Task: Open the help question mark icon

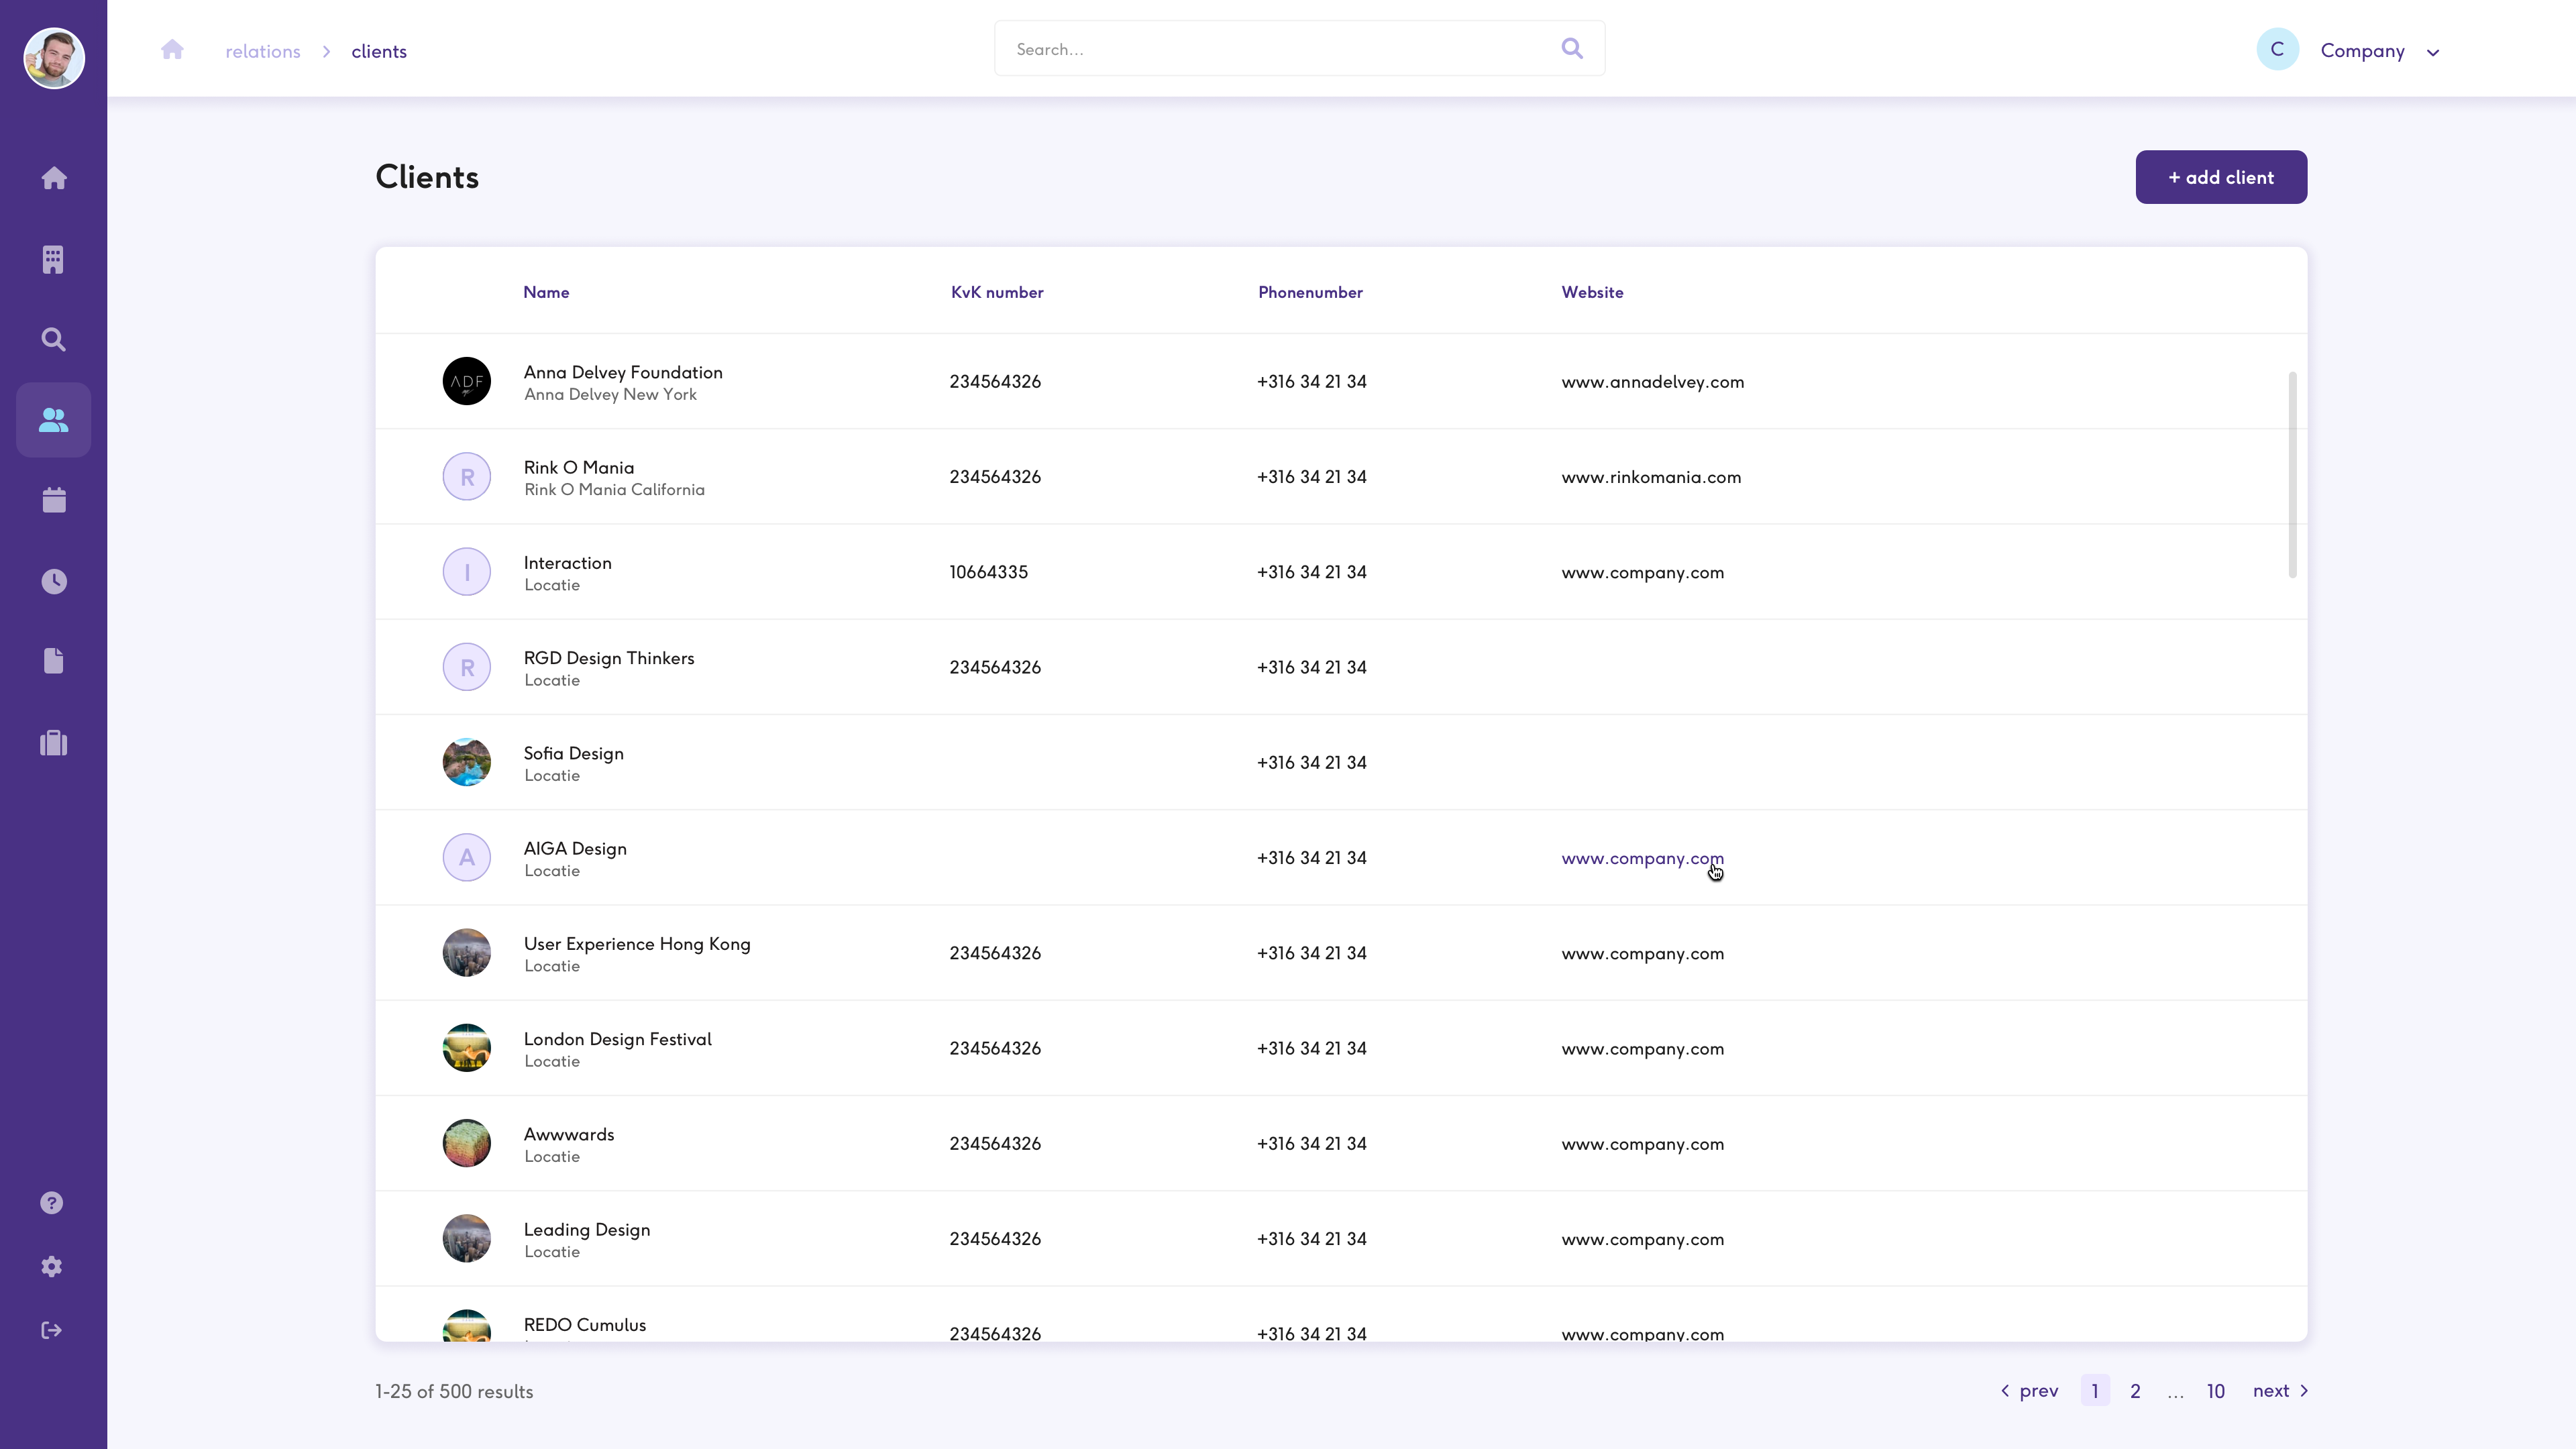Action: tap(52, 1203)
